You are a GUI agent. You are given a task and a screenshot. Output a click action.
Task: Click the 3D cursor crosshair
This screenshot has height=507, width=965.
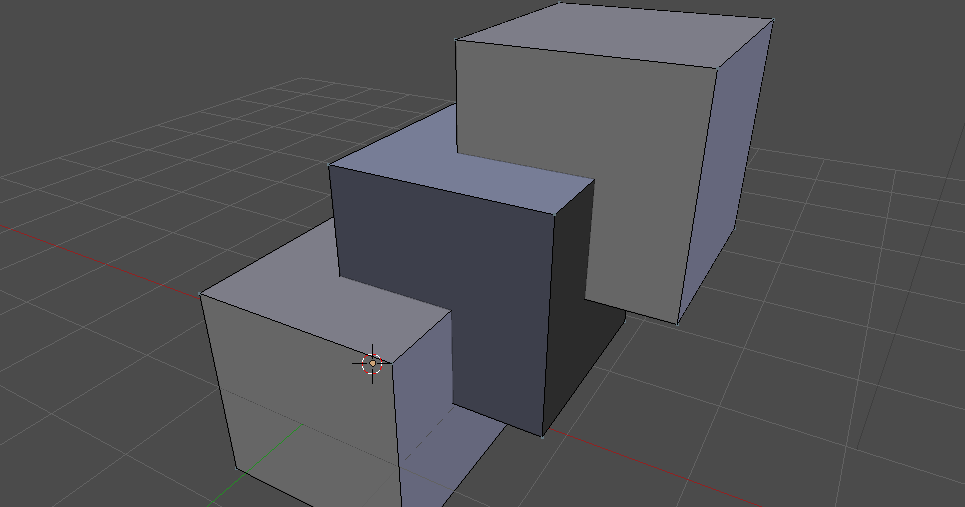[372, 364]
